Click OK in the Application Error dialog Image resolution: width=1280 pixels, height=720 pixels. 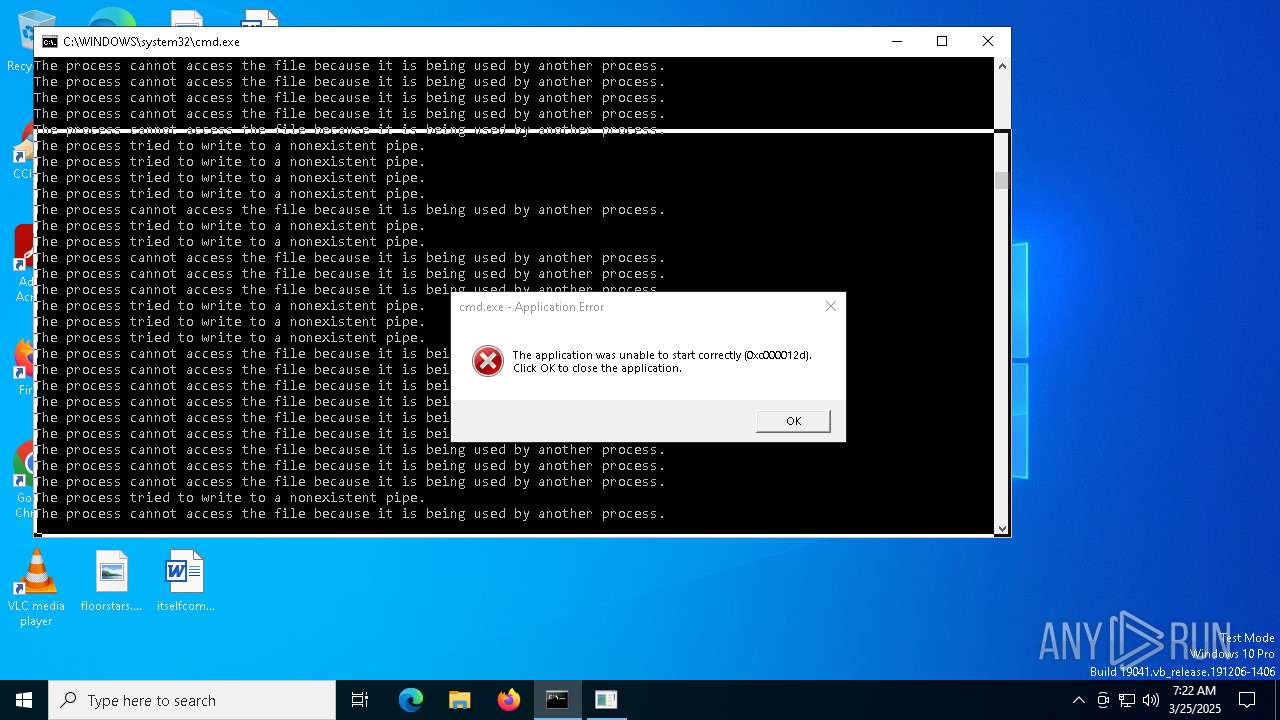[x=793, y=421]
